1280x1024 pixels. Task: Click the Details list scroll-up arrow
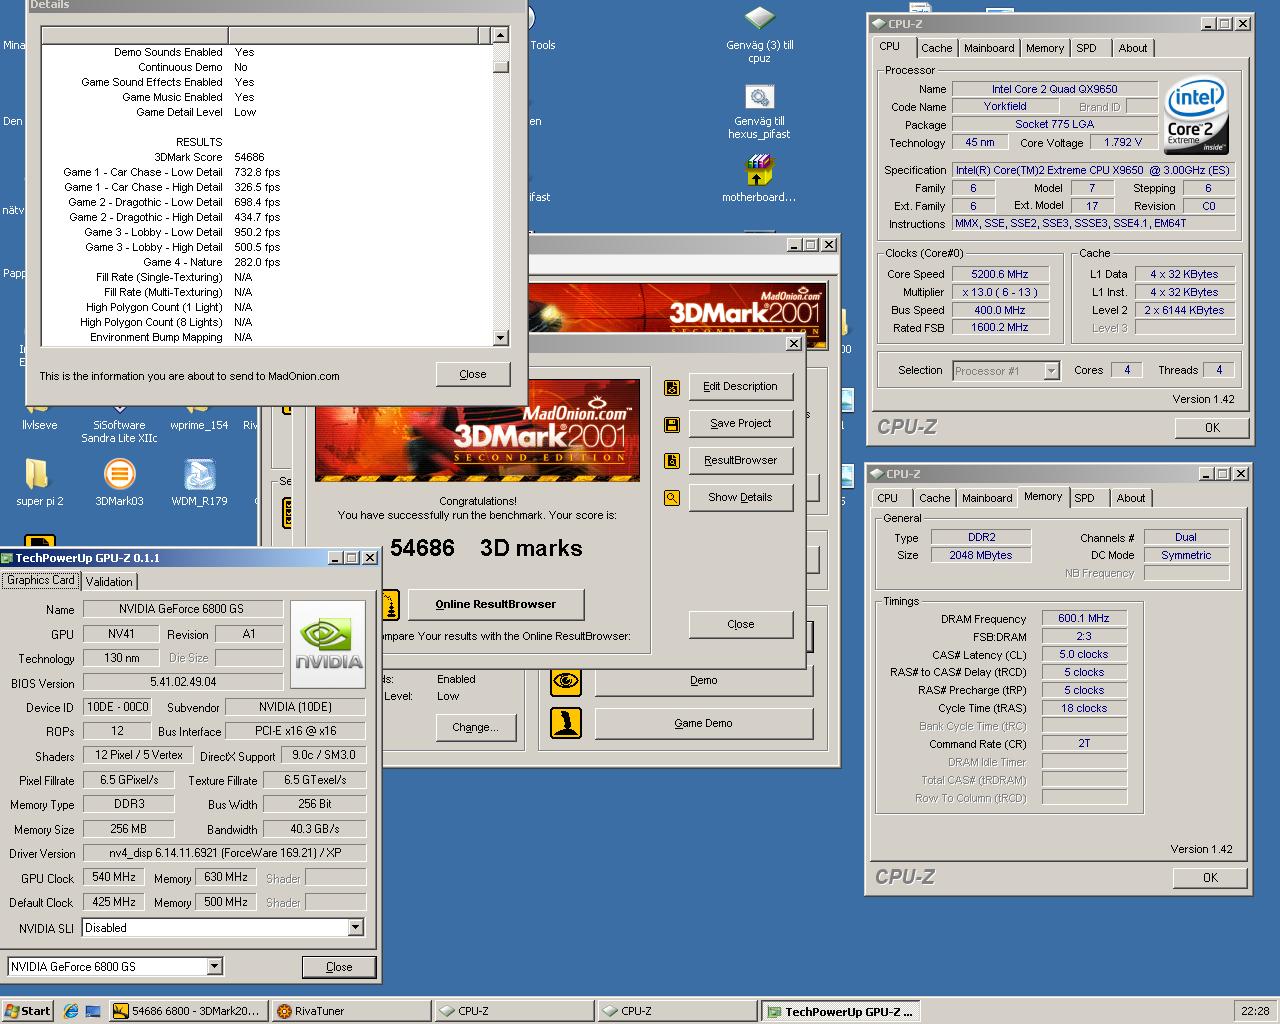coord(501,36)
